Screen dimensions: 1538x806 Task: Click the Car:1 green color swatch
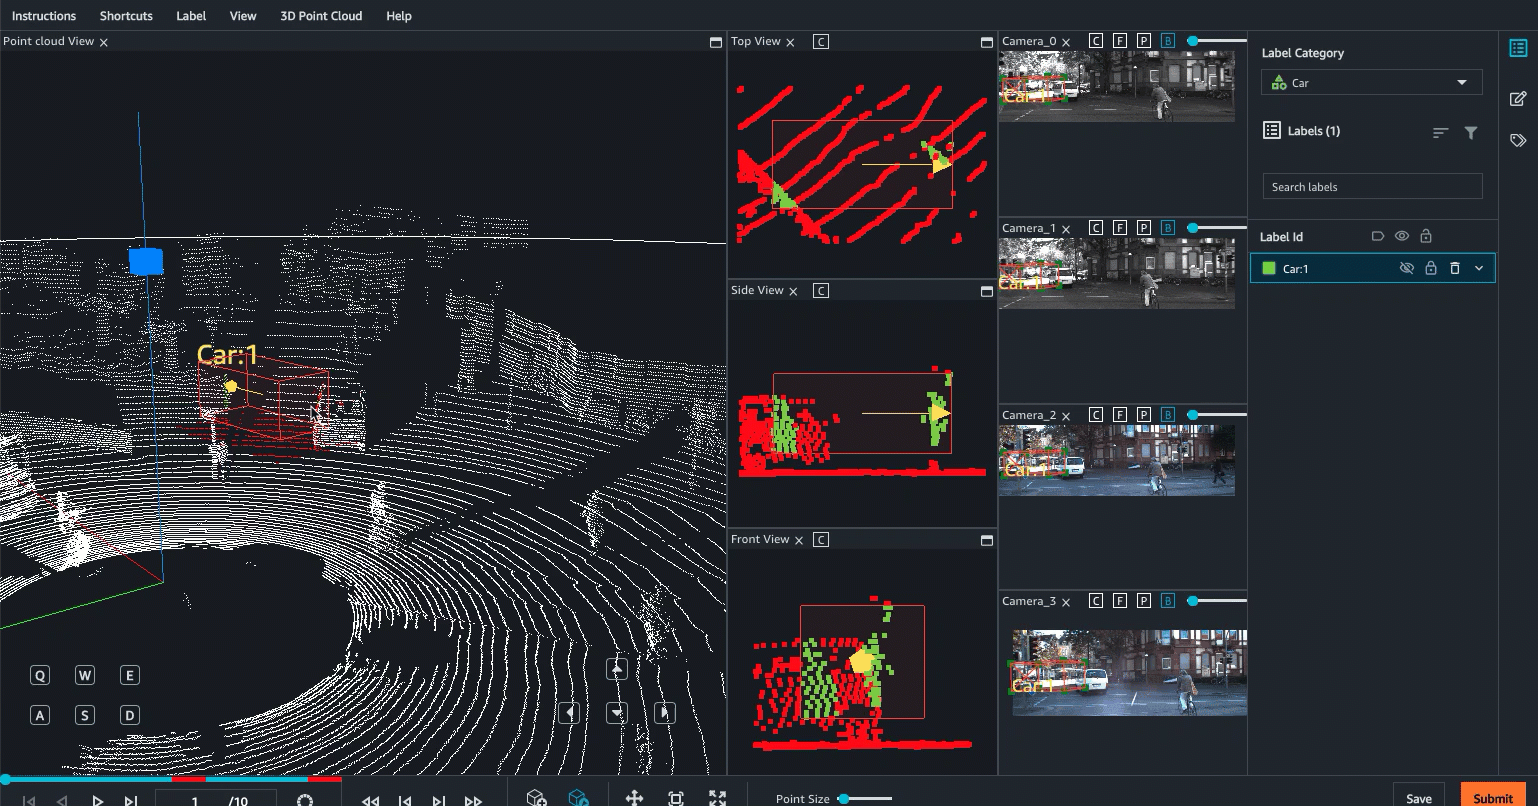tap(1269, 268)
